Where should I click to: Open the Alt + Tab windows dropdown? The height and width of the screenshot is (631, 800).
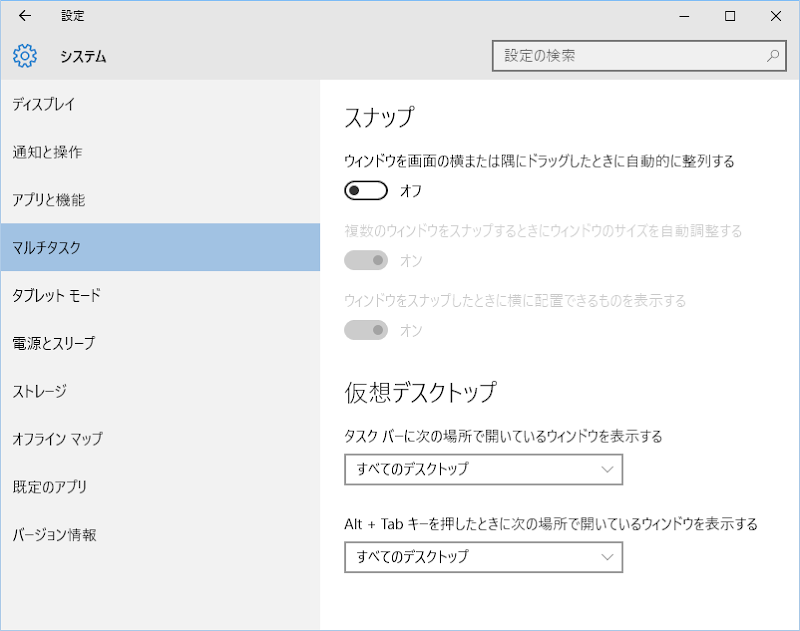pos(482,557)
